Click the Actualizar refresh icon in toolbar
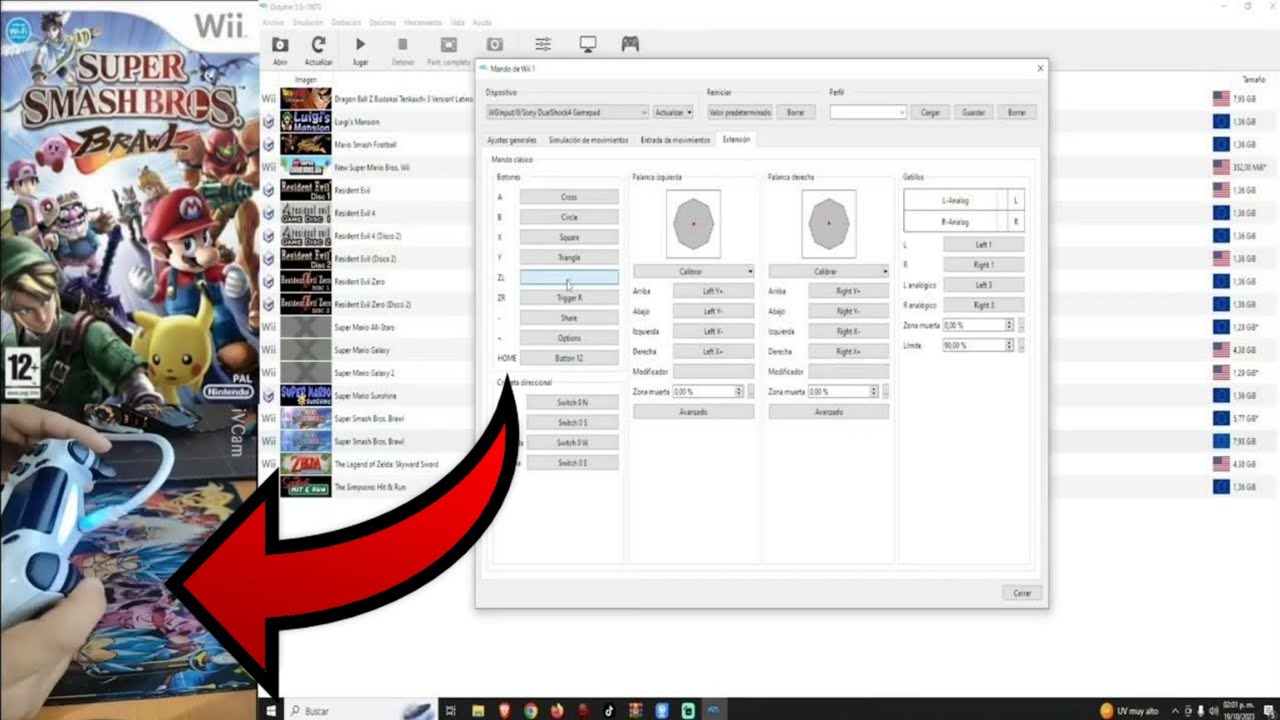 point(318,45)
